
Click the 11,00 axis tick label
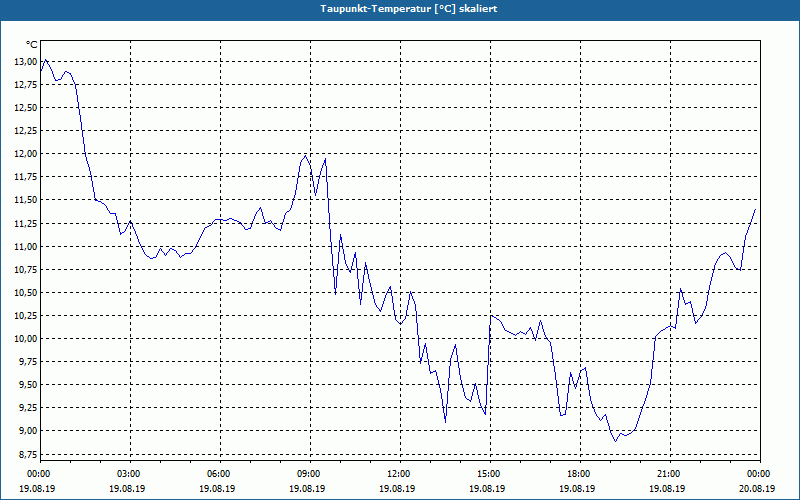[27, 246]
